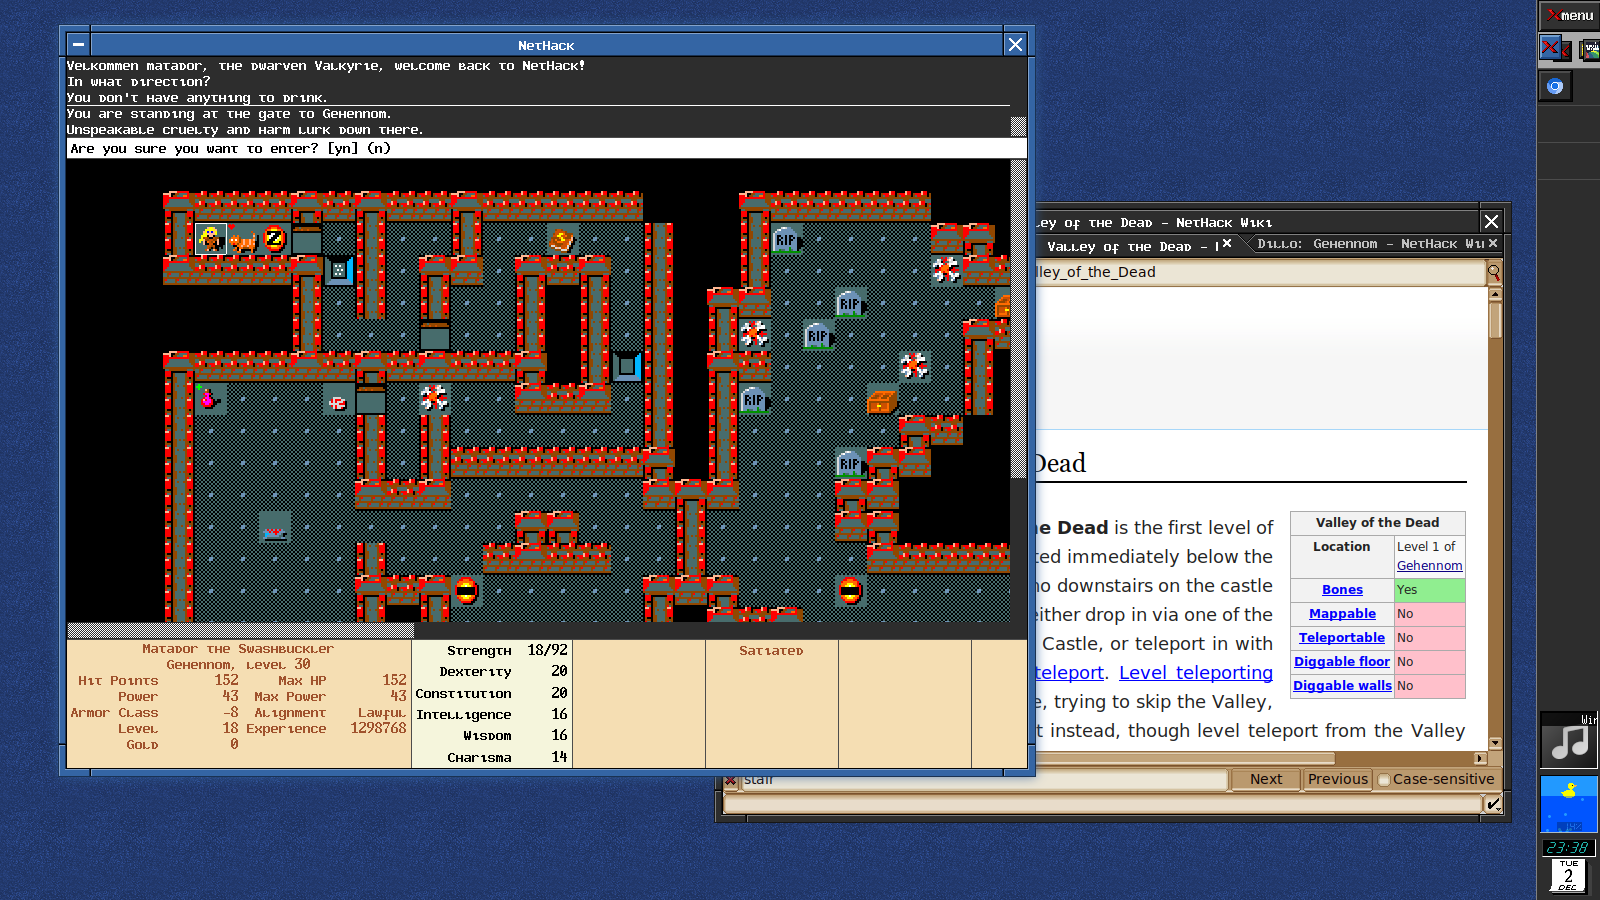1600x900 pixels.
Task: Click the search magnifier icon in Dillo
Action: click(x=1494, y=272)
